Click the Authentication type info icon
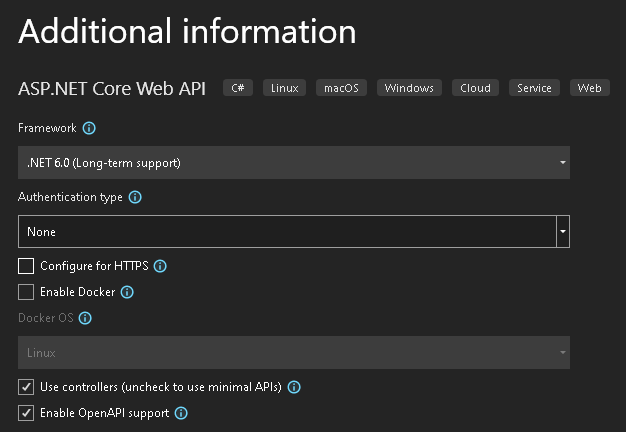 pos(135,197)
